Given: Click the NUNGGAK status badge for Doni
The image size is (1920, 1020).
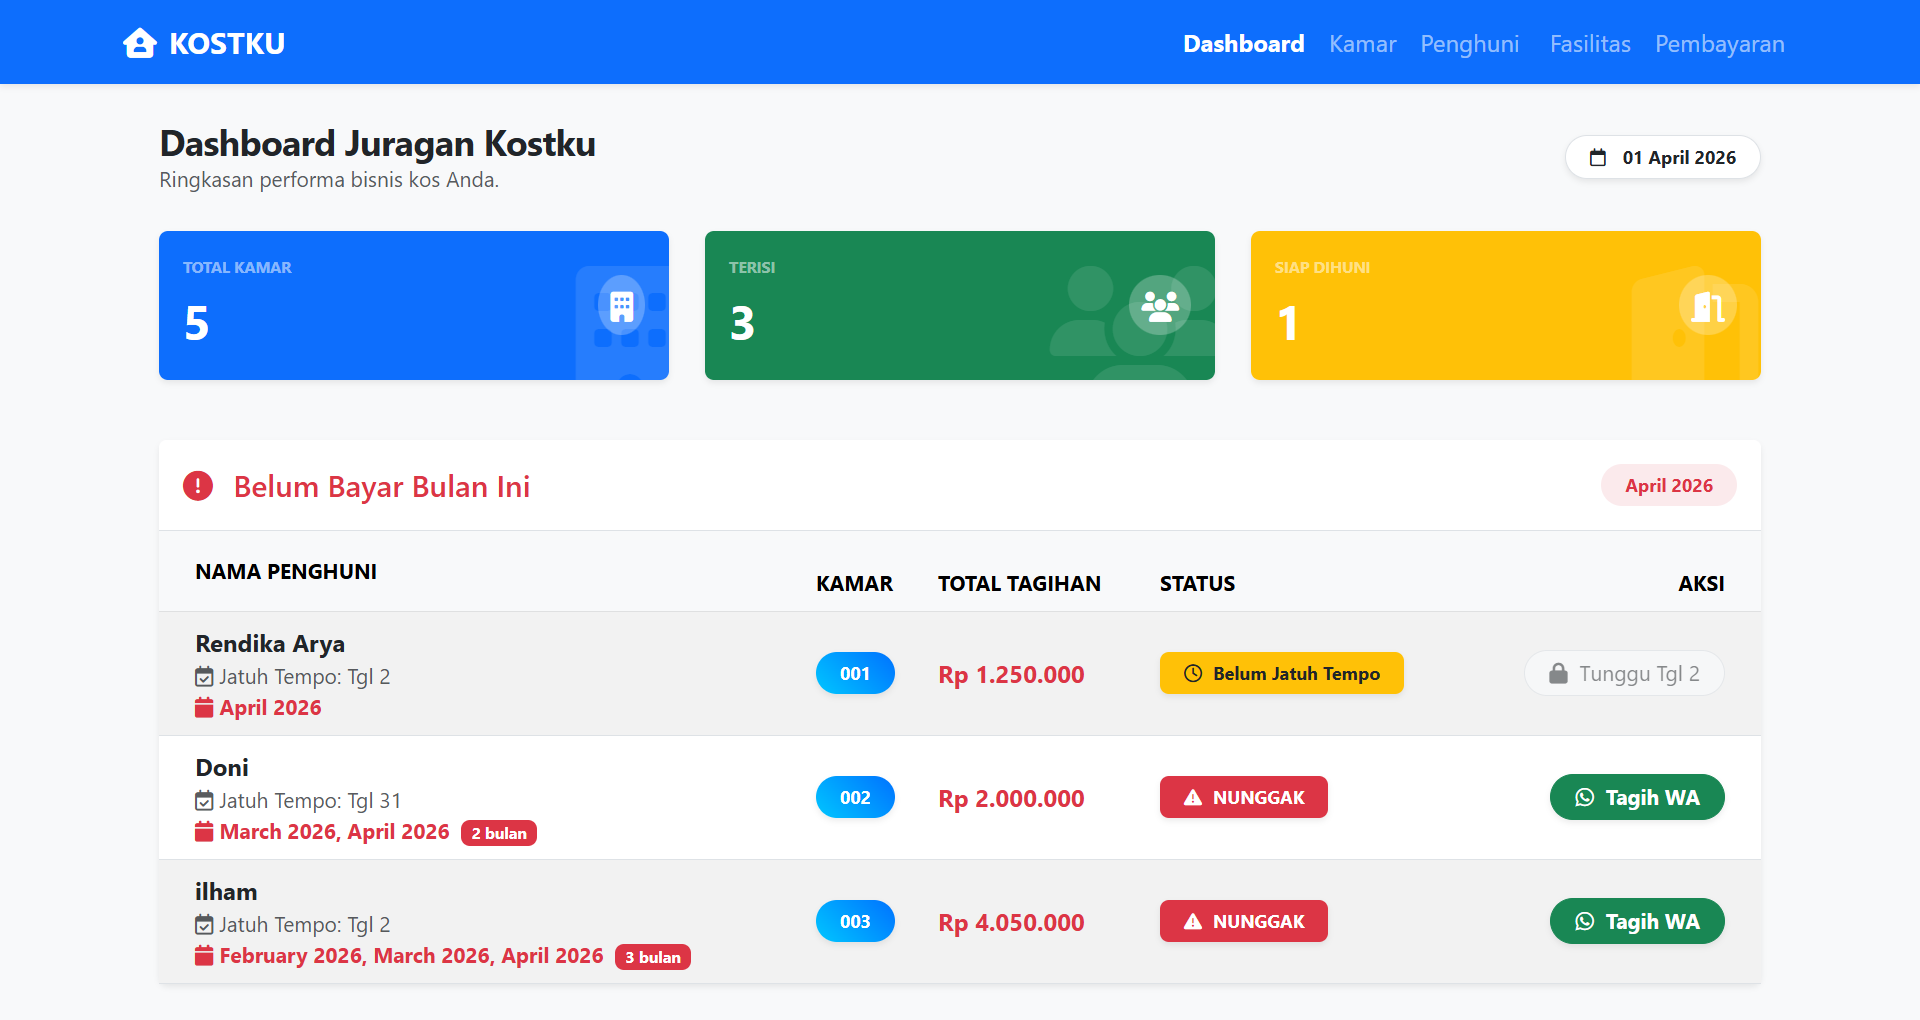Looking at the screenshot, I should [1244, 797].
